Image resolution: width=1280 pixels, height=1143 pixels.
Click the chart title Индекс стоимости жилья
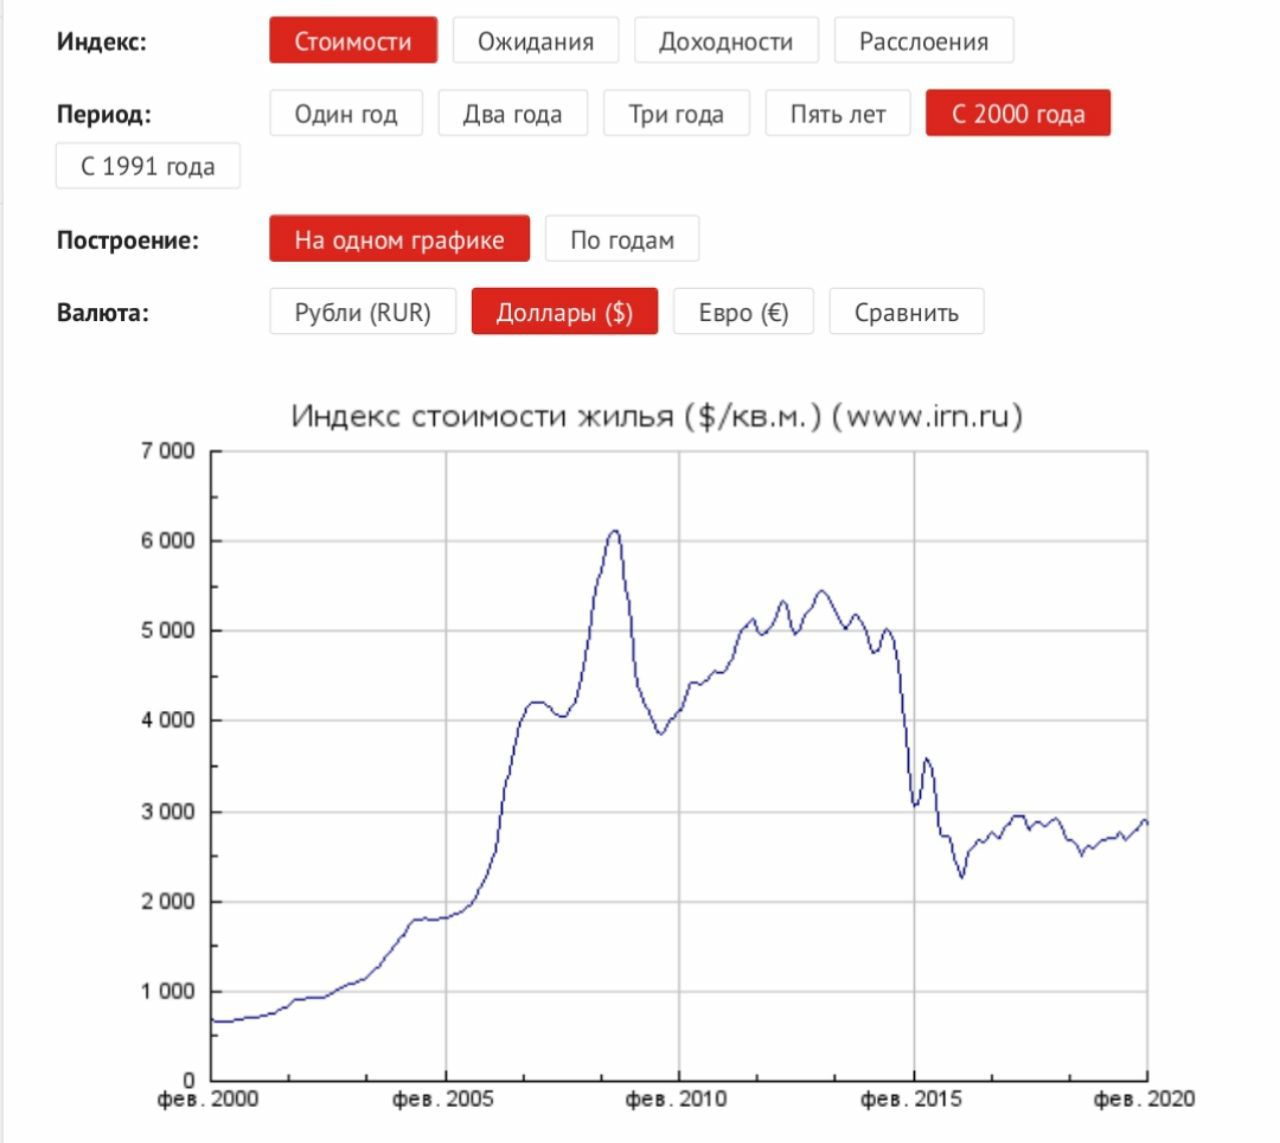click(657, 415)
